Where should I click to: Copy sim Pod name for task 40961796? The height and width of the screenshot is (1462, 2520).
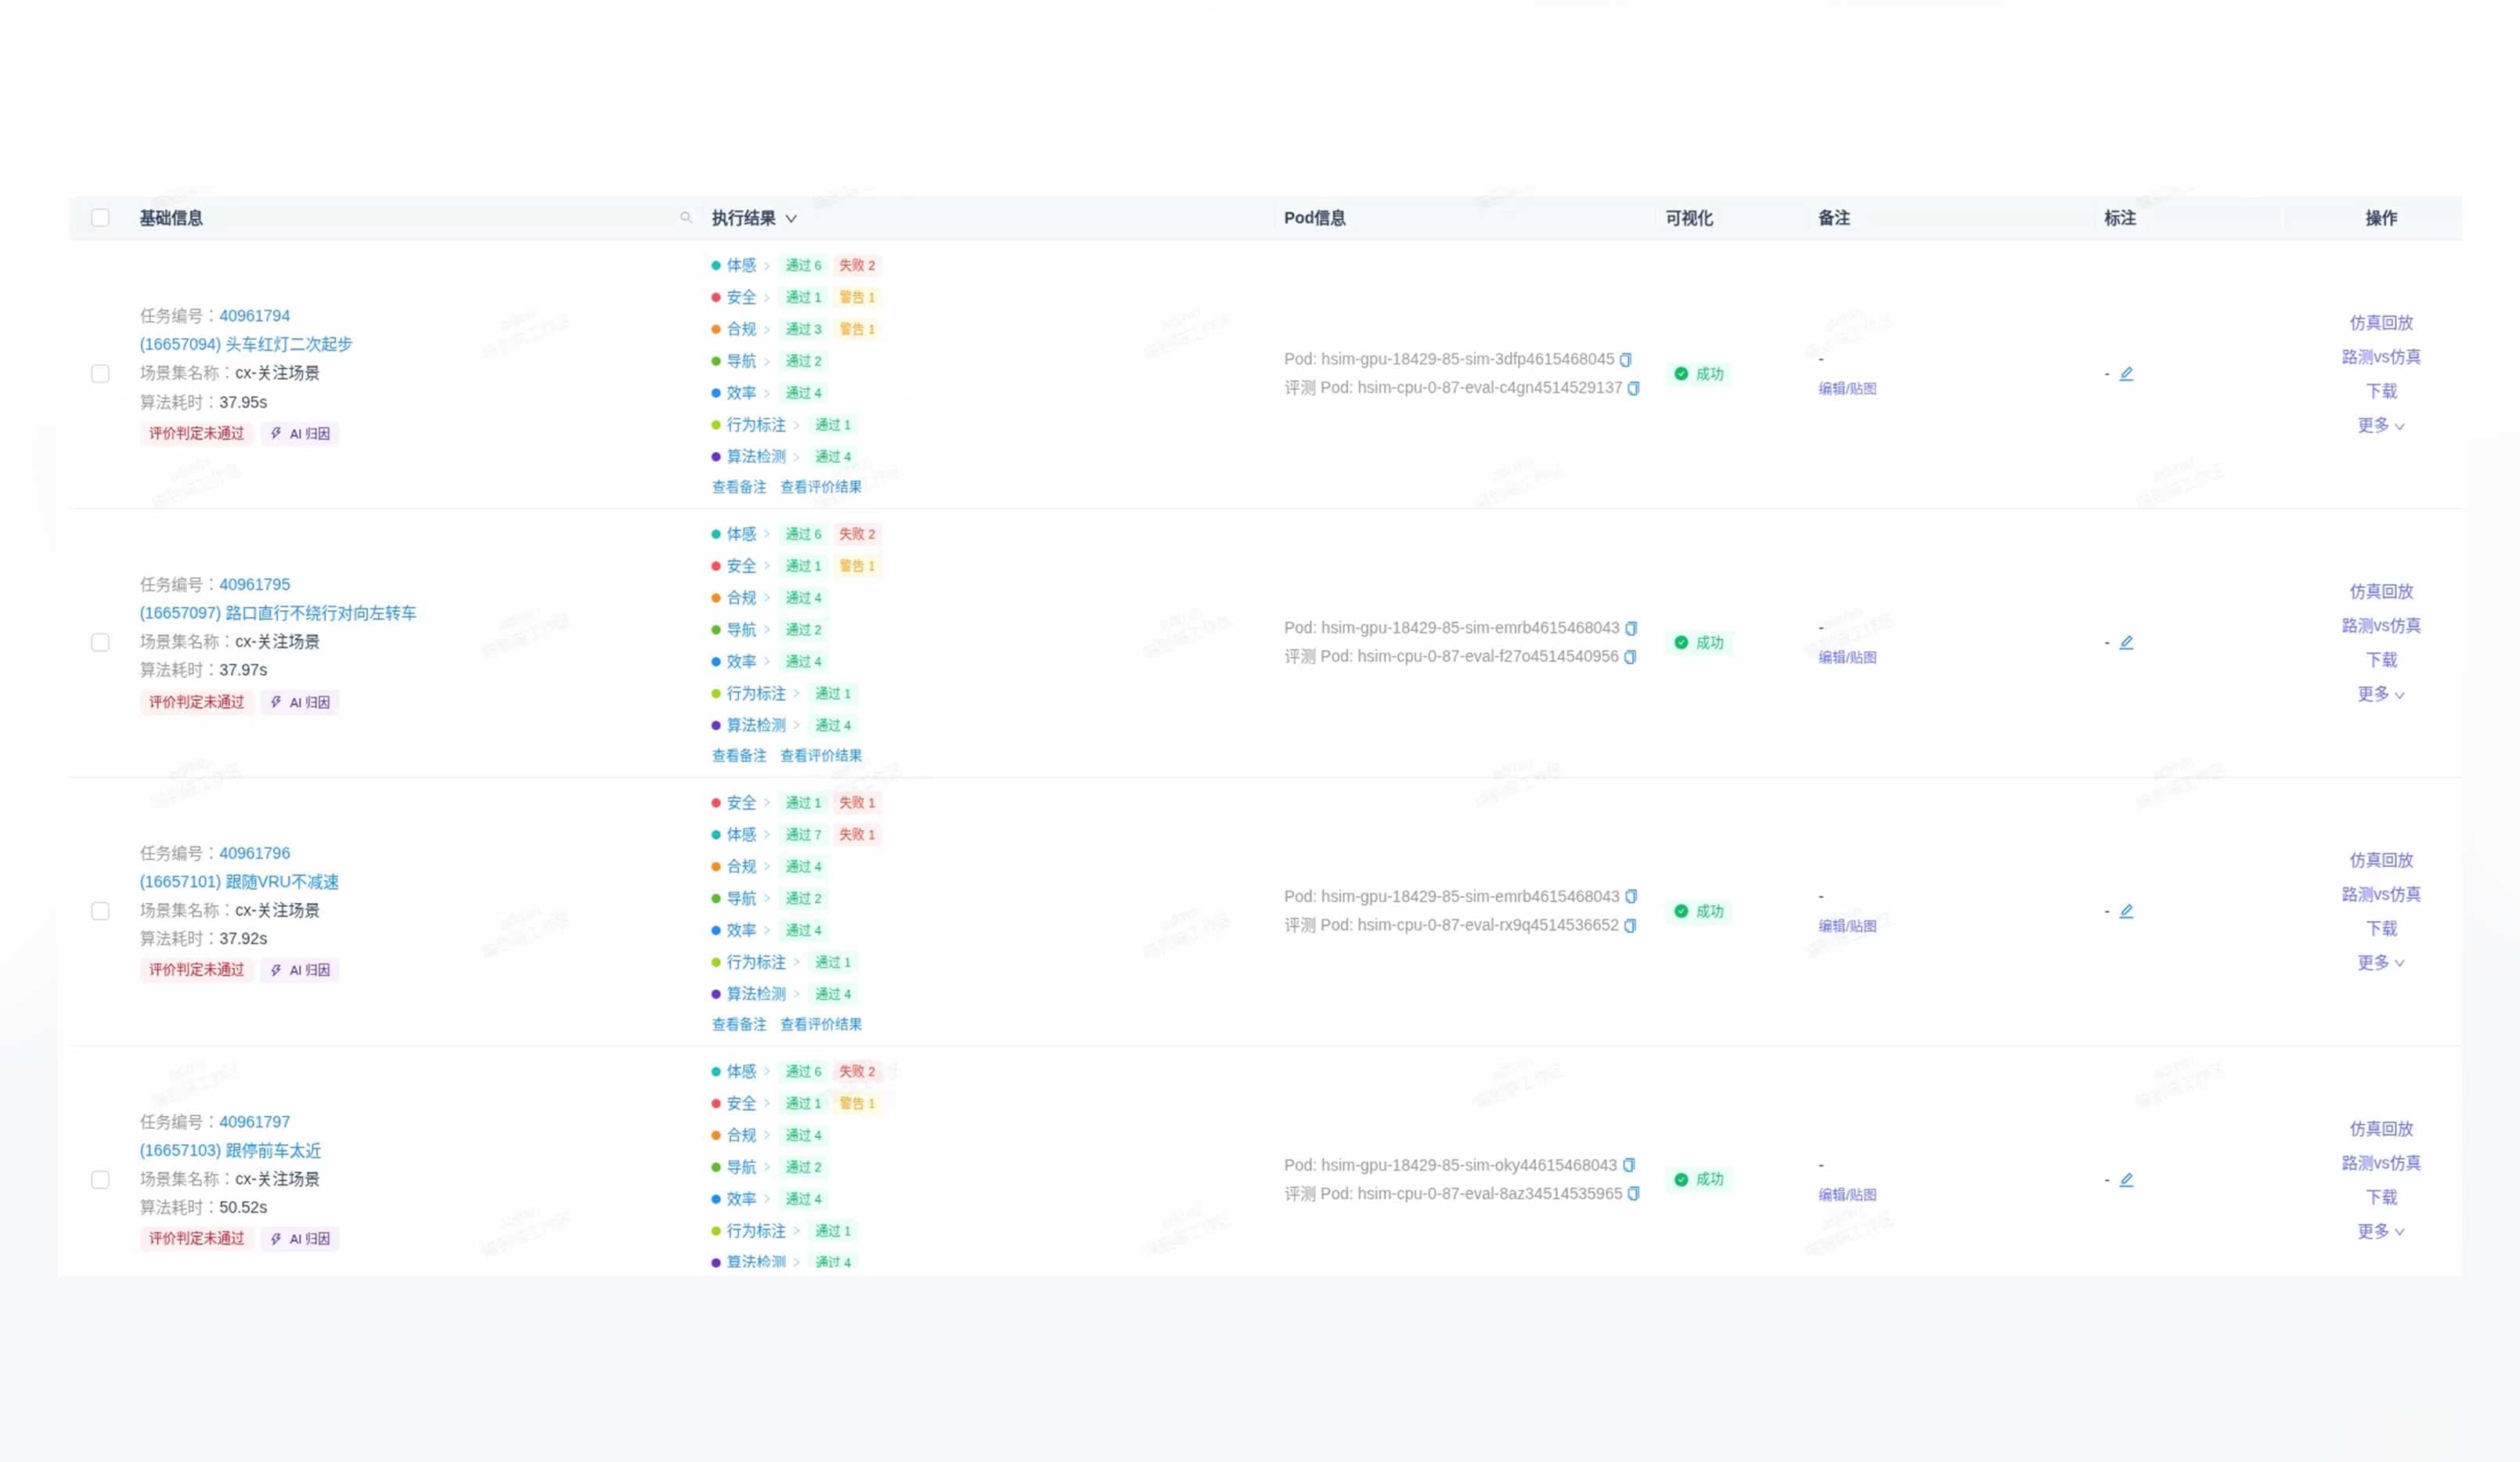1631,896
